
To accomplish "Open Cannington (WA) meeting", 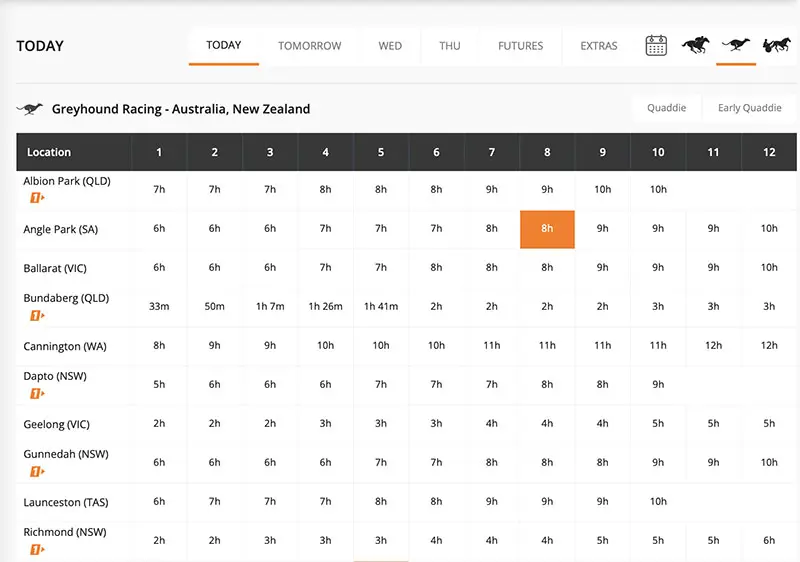I will (x=65, y=346).
